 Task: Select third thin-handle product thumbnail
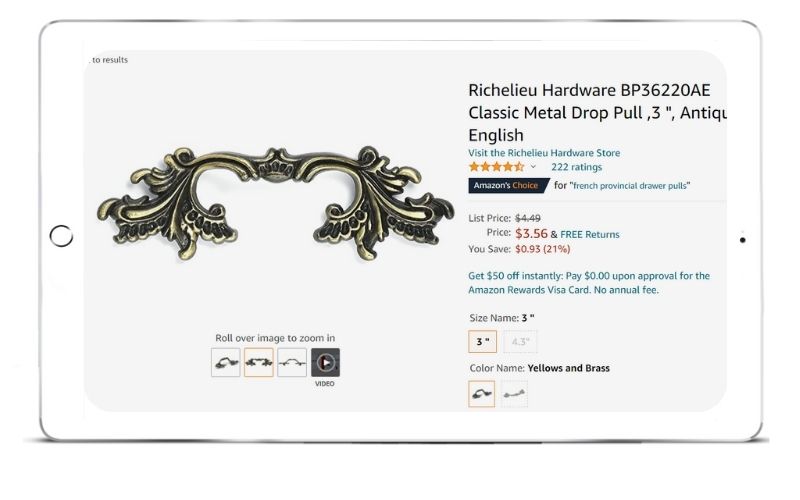pos(292,363)
